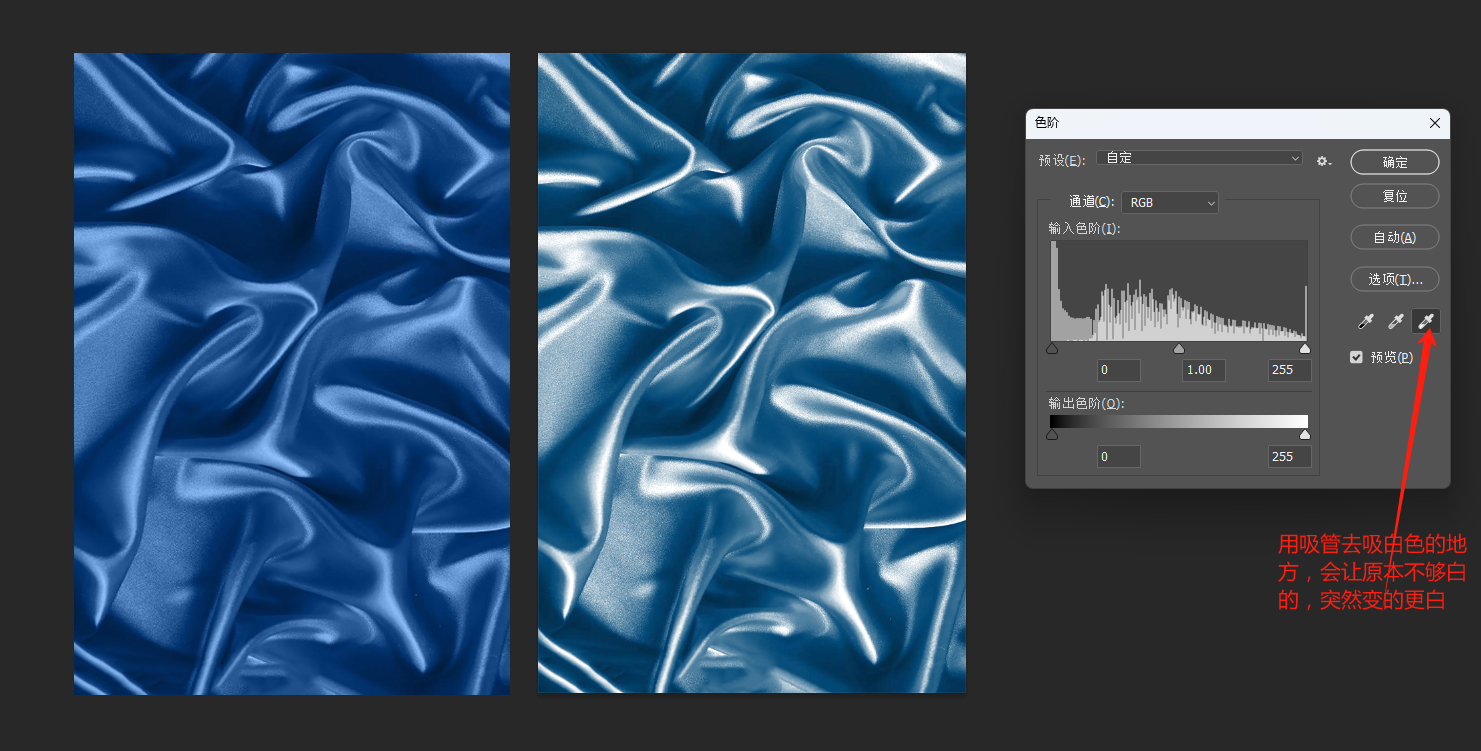Close the Levels (色阶) dialog
Screen dimensions: 1481x751
click(x=1435, y=123)
